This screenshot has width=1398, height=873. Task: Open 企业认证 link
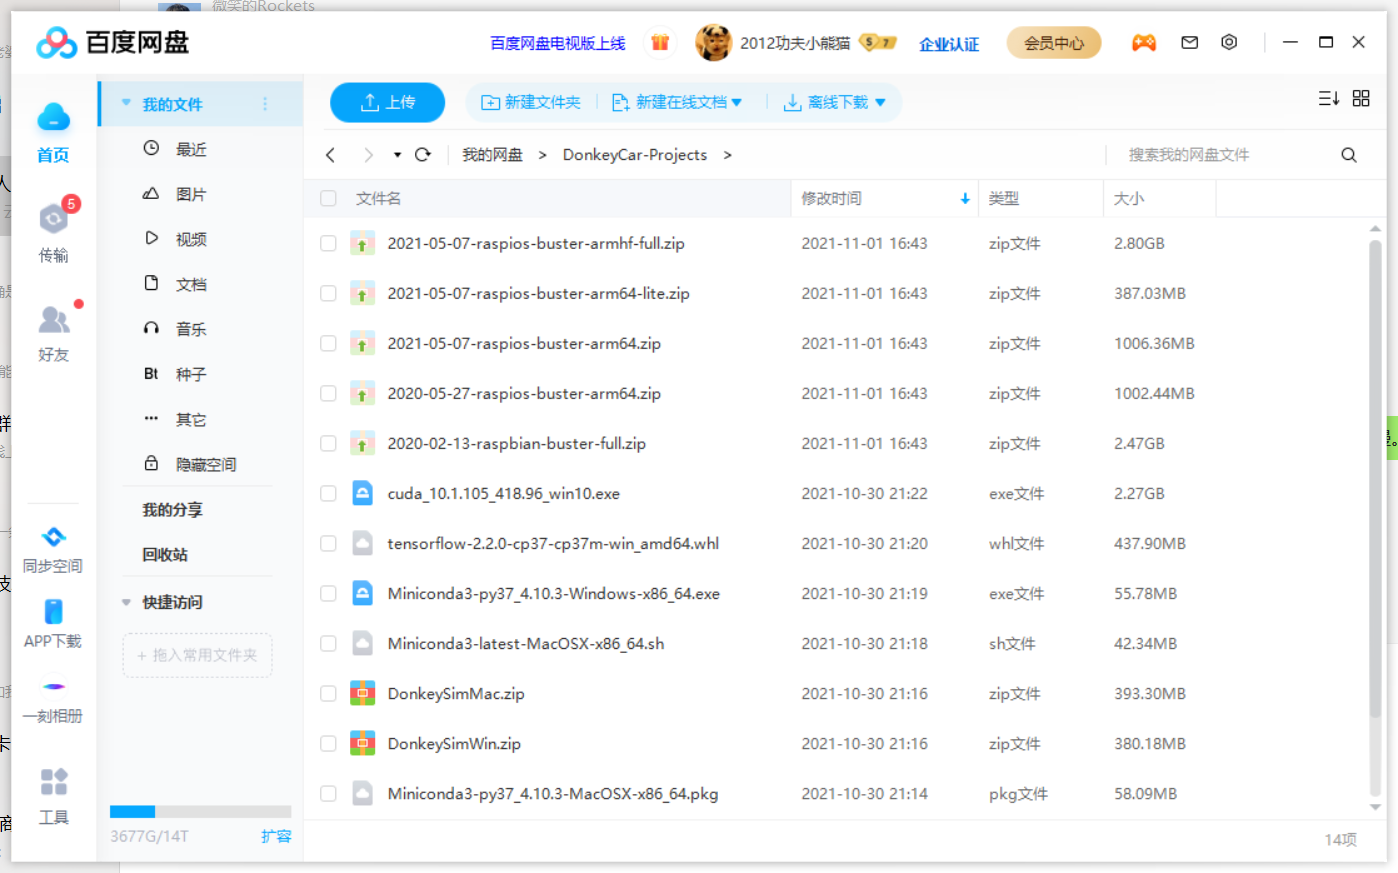click(949, 44)
